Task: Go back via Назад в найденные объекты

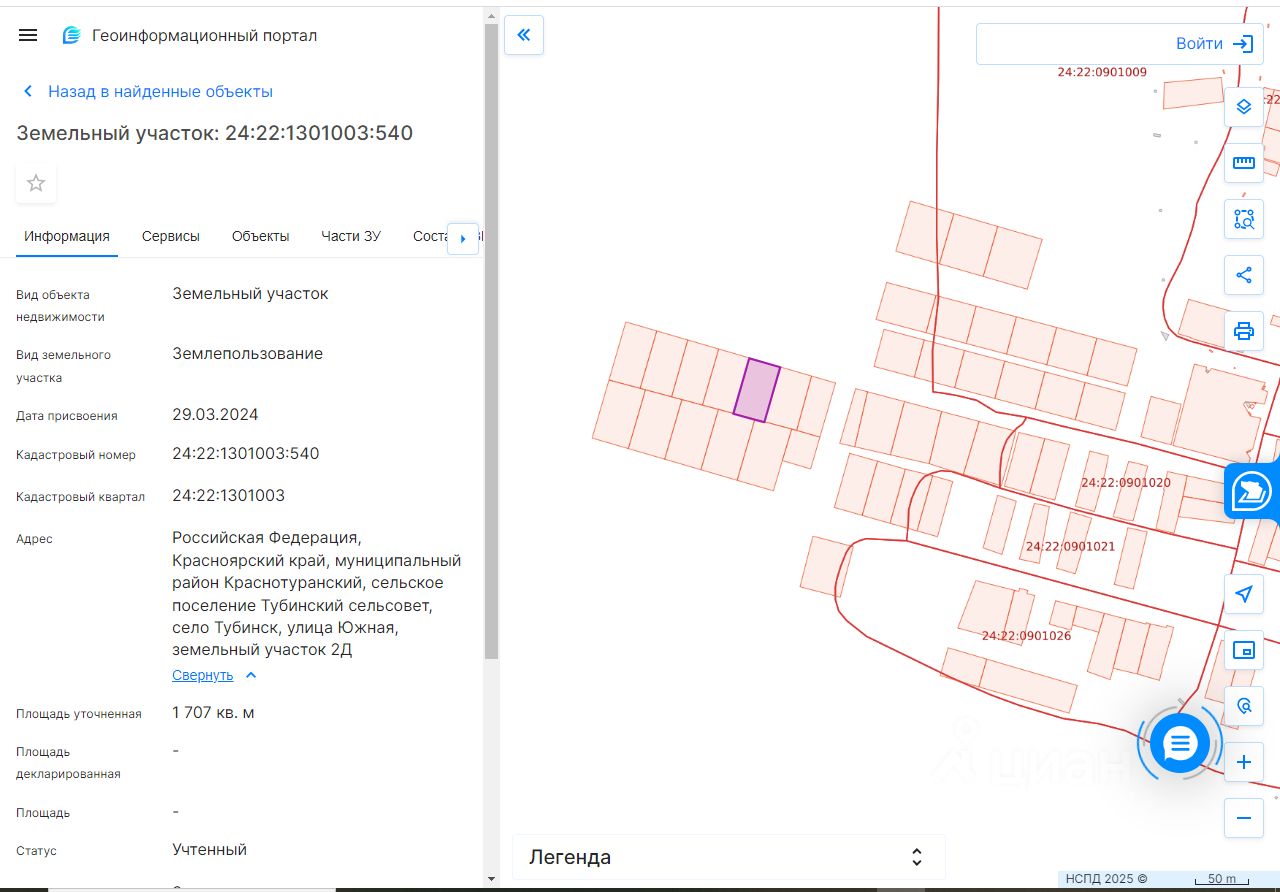Action: 160,91
